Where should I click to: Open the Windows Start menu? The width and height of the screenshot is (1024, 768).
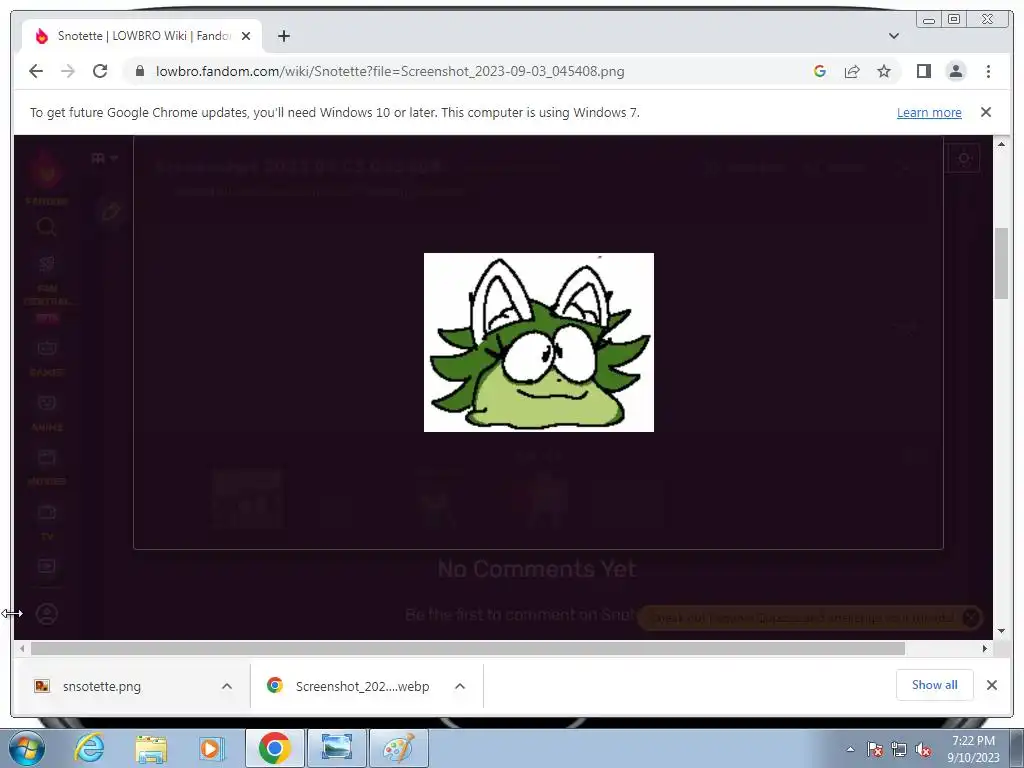pos(25,748)
